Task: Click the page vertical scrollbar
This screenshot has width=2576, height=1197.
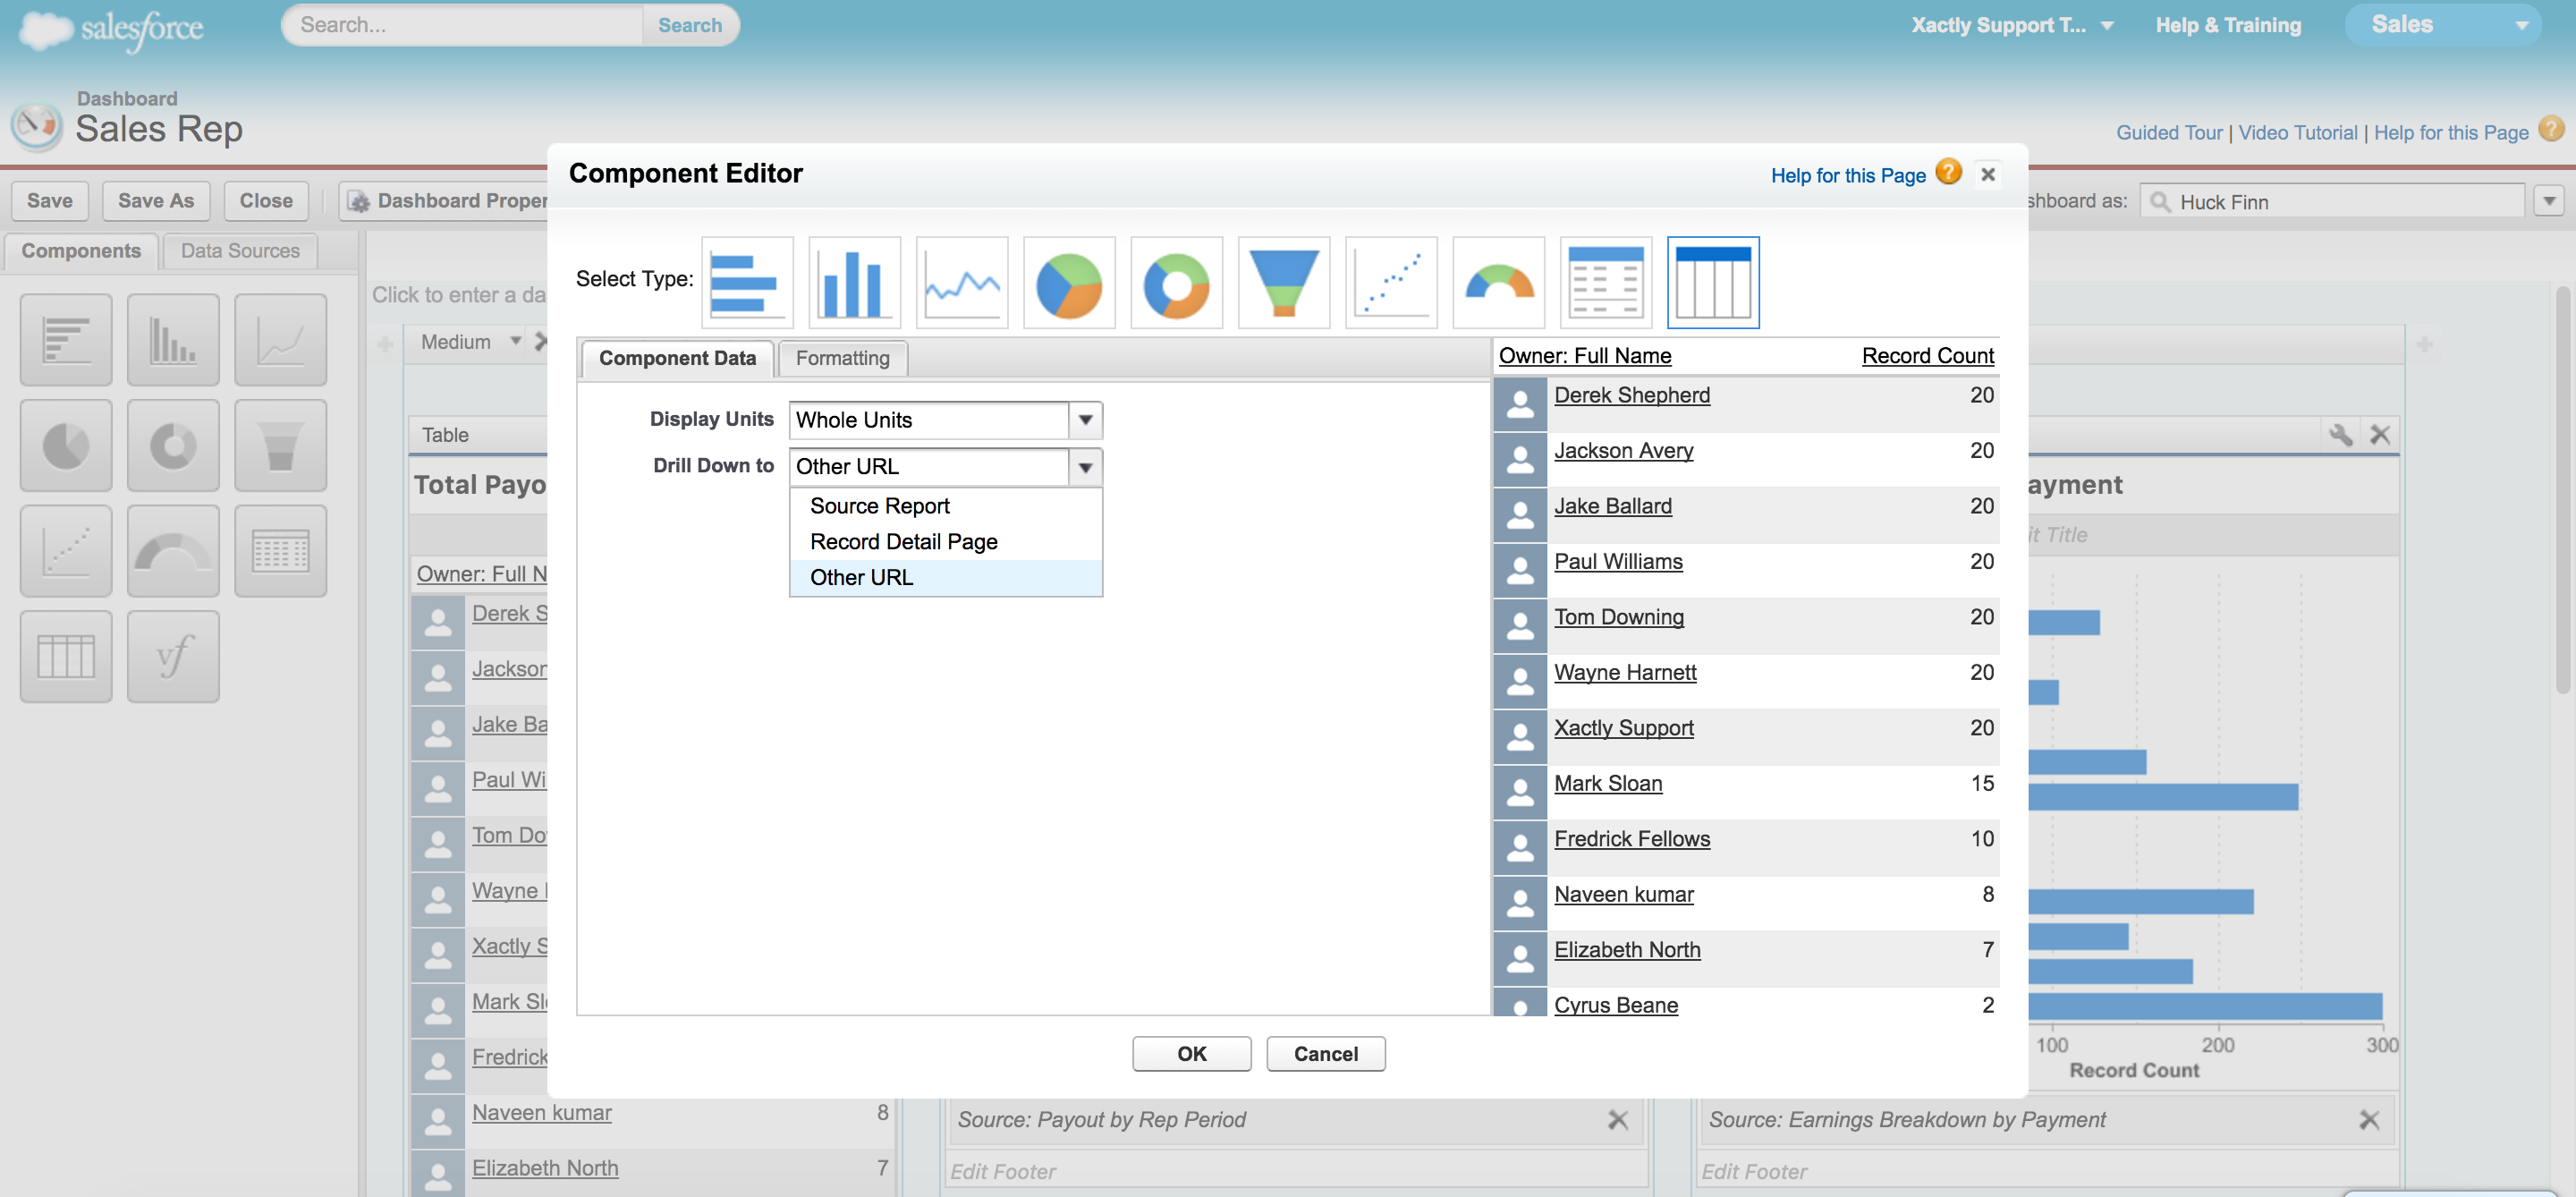Action: click(x=2563, y=490)
